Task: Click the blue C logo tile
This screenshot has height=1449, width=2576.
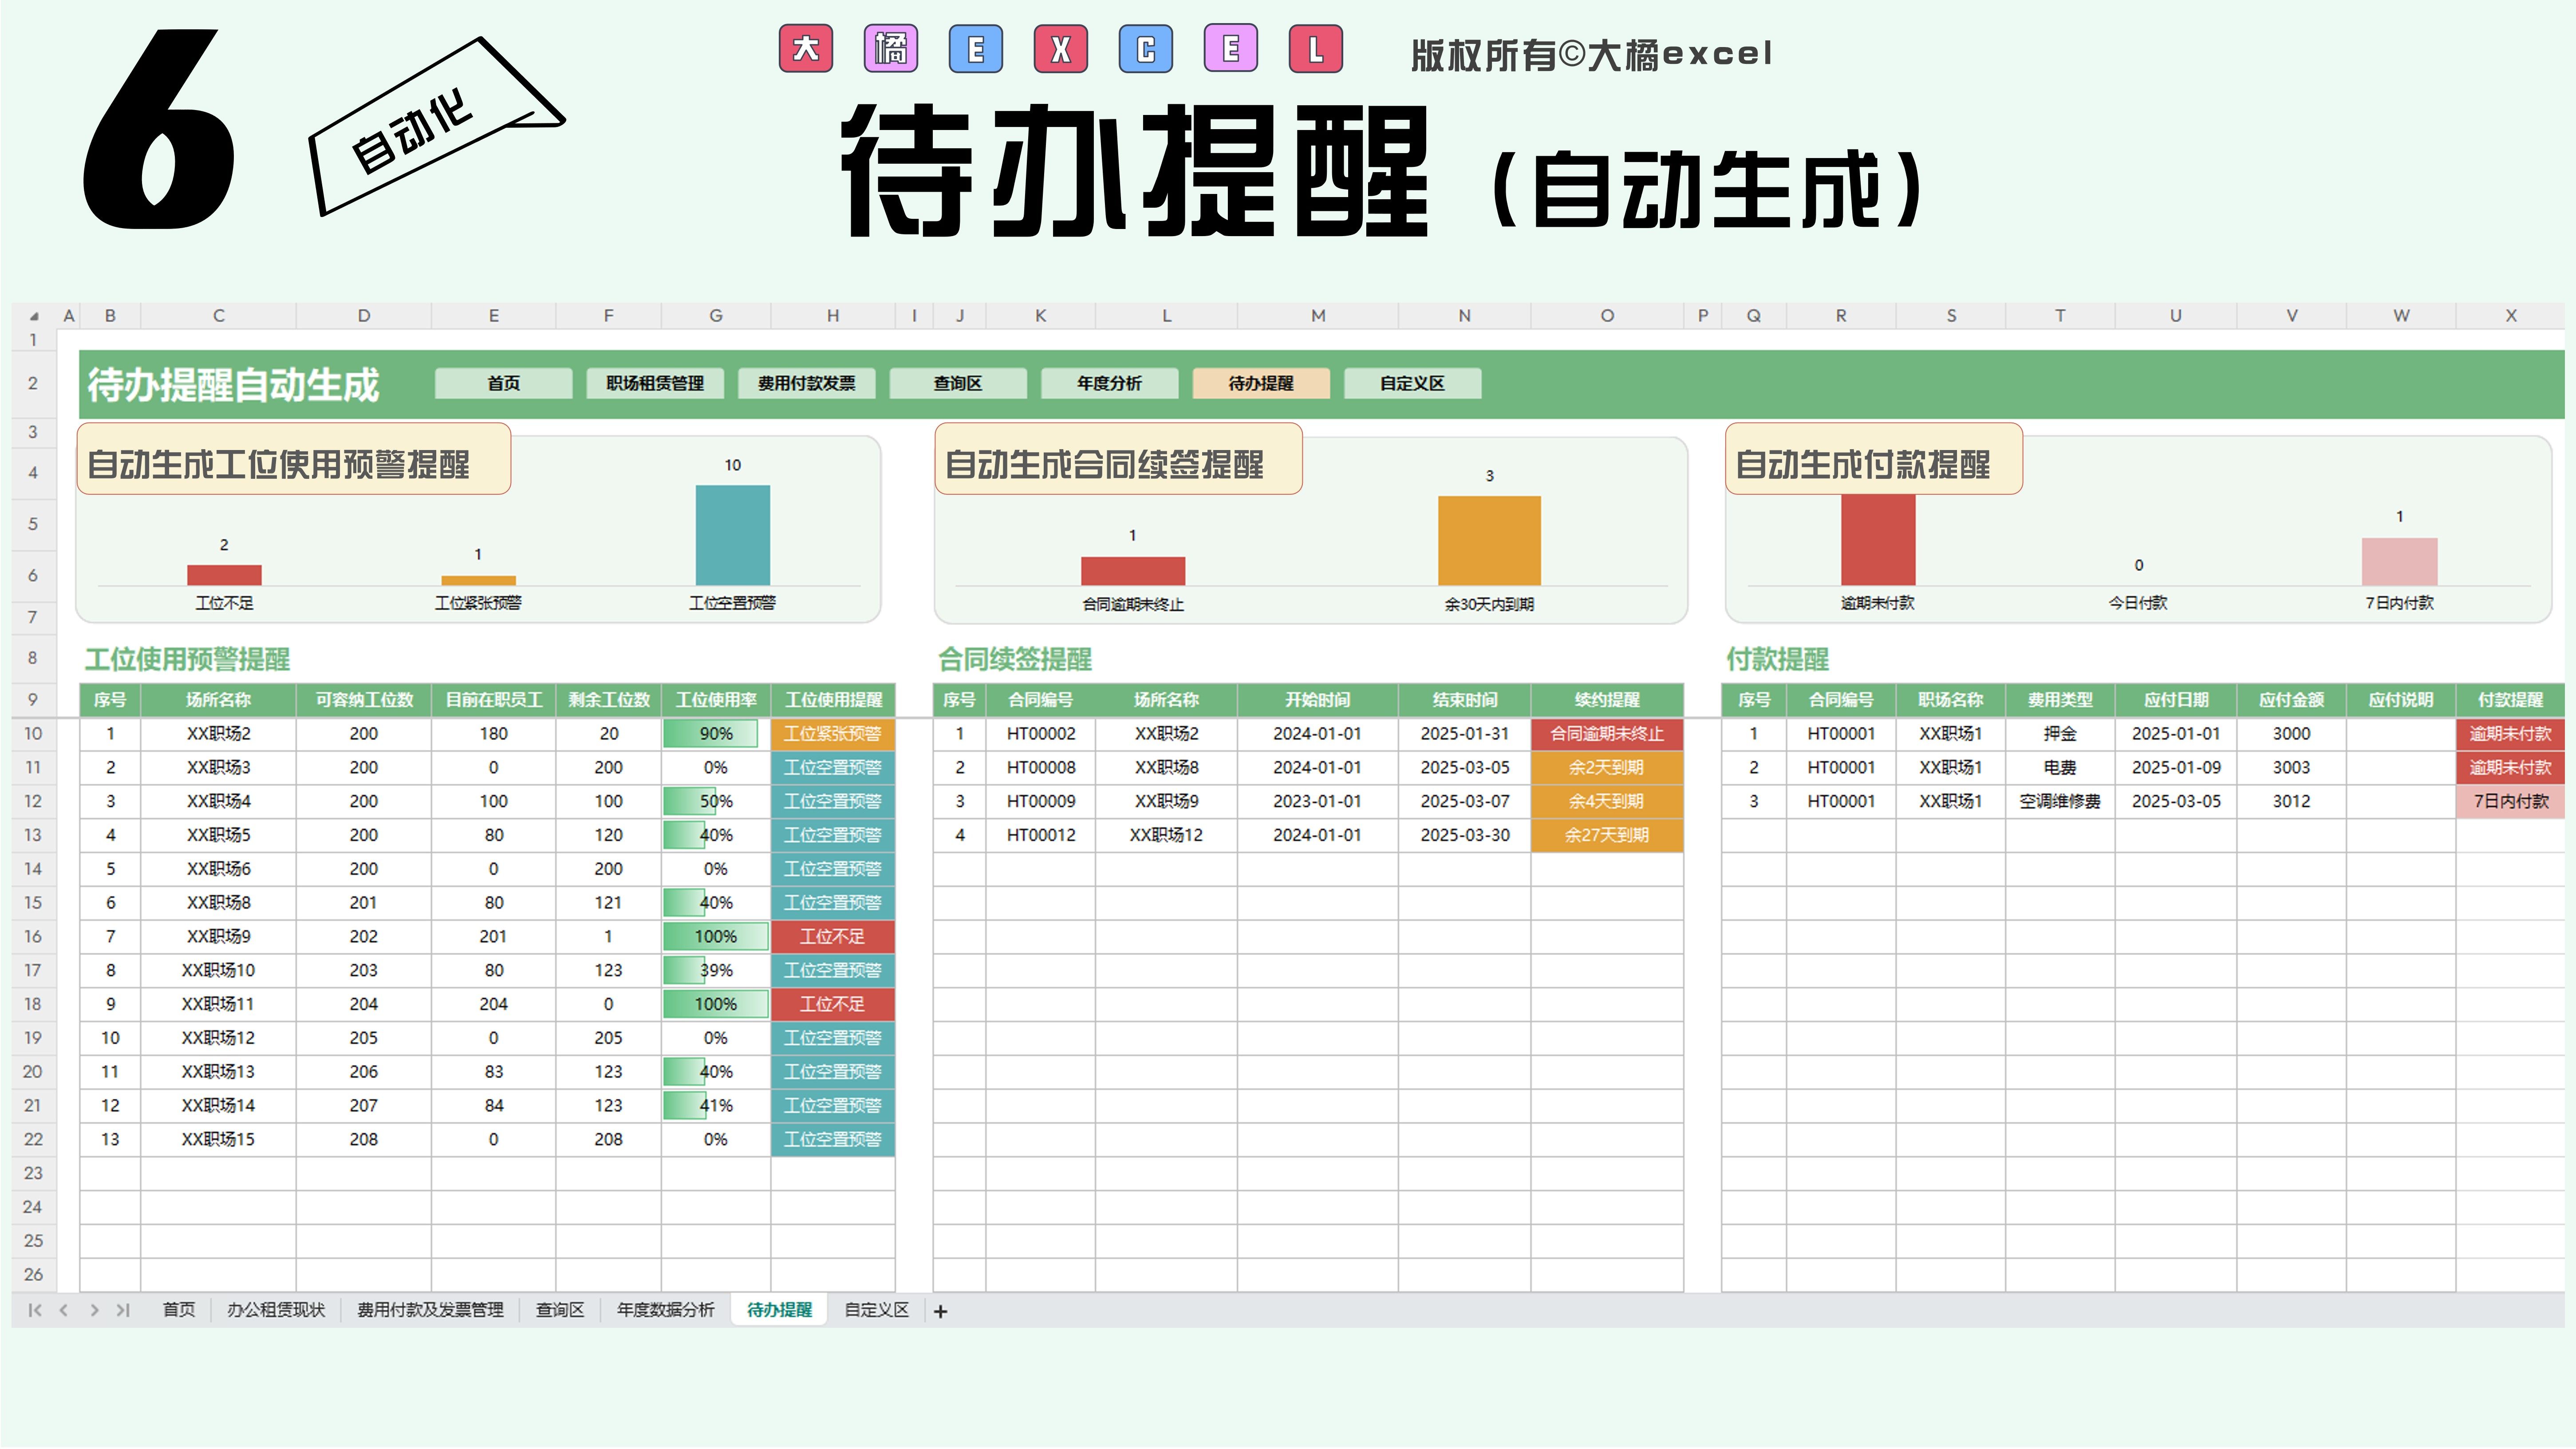Action: [x=1146, y=49]
